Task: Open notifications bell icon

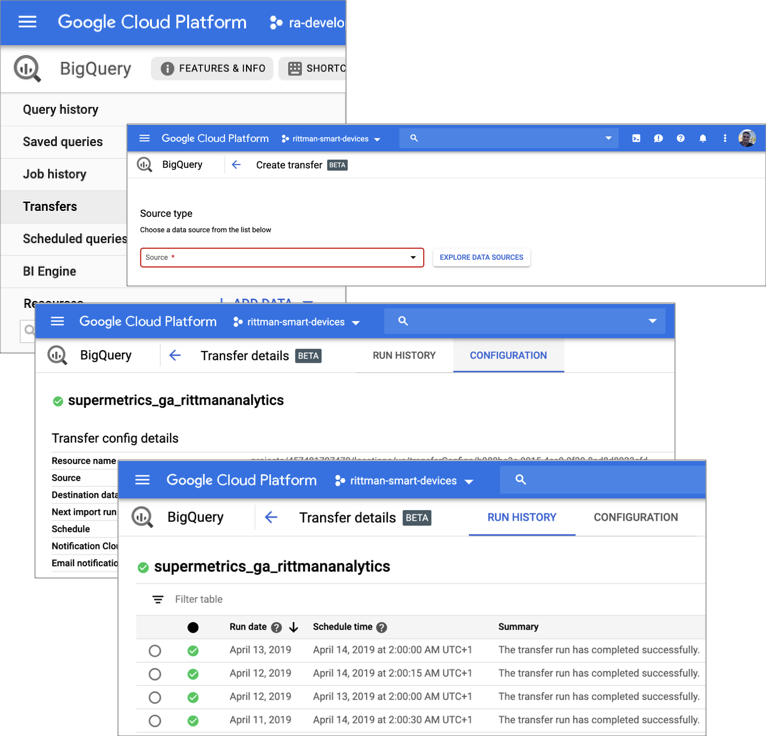Action: tap(702, 138)
